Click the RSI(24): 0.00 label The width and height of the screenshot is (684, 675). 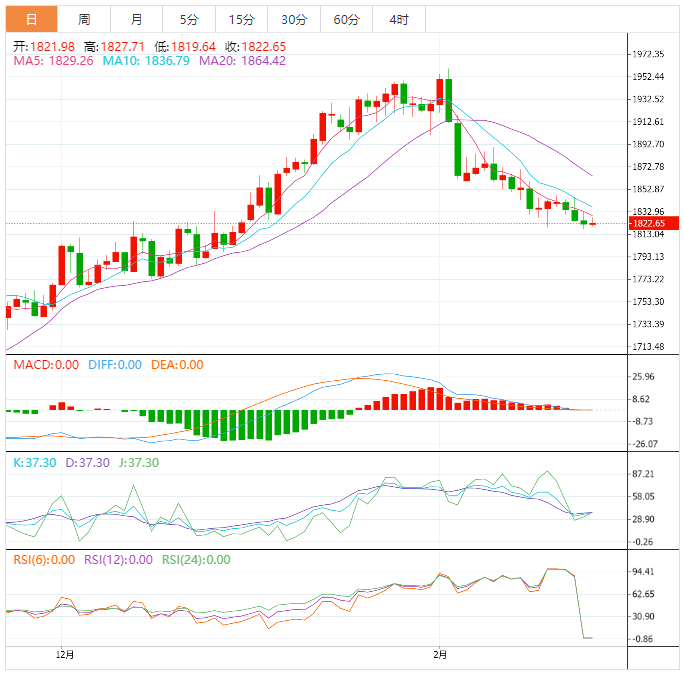click(195, 560)
